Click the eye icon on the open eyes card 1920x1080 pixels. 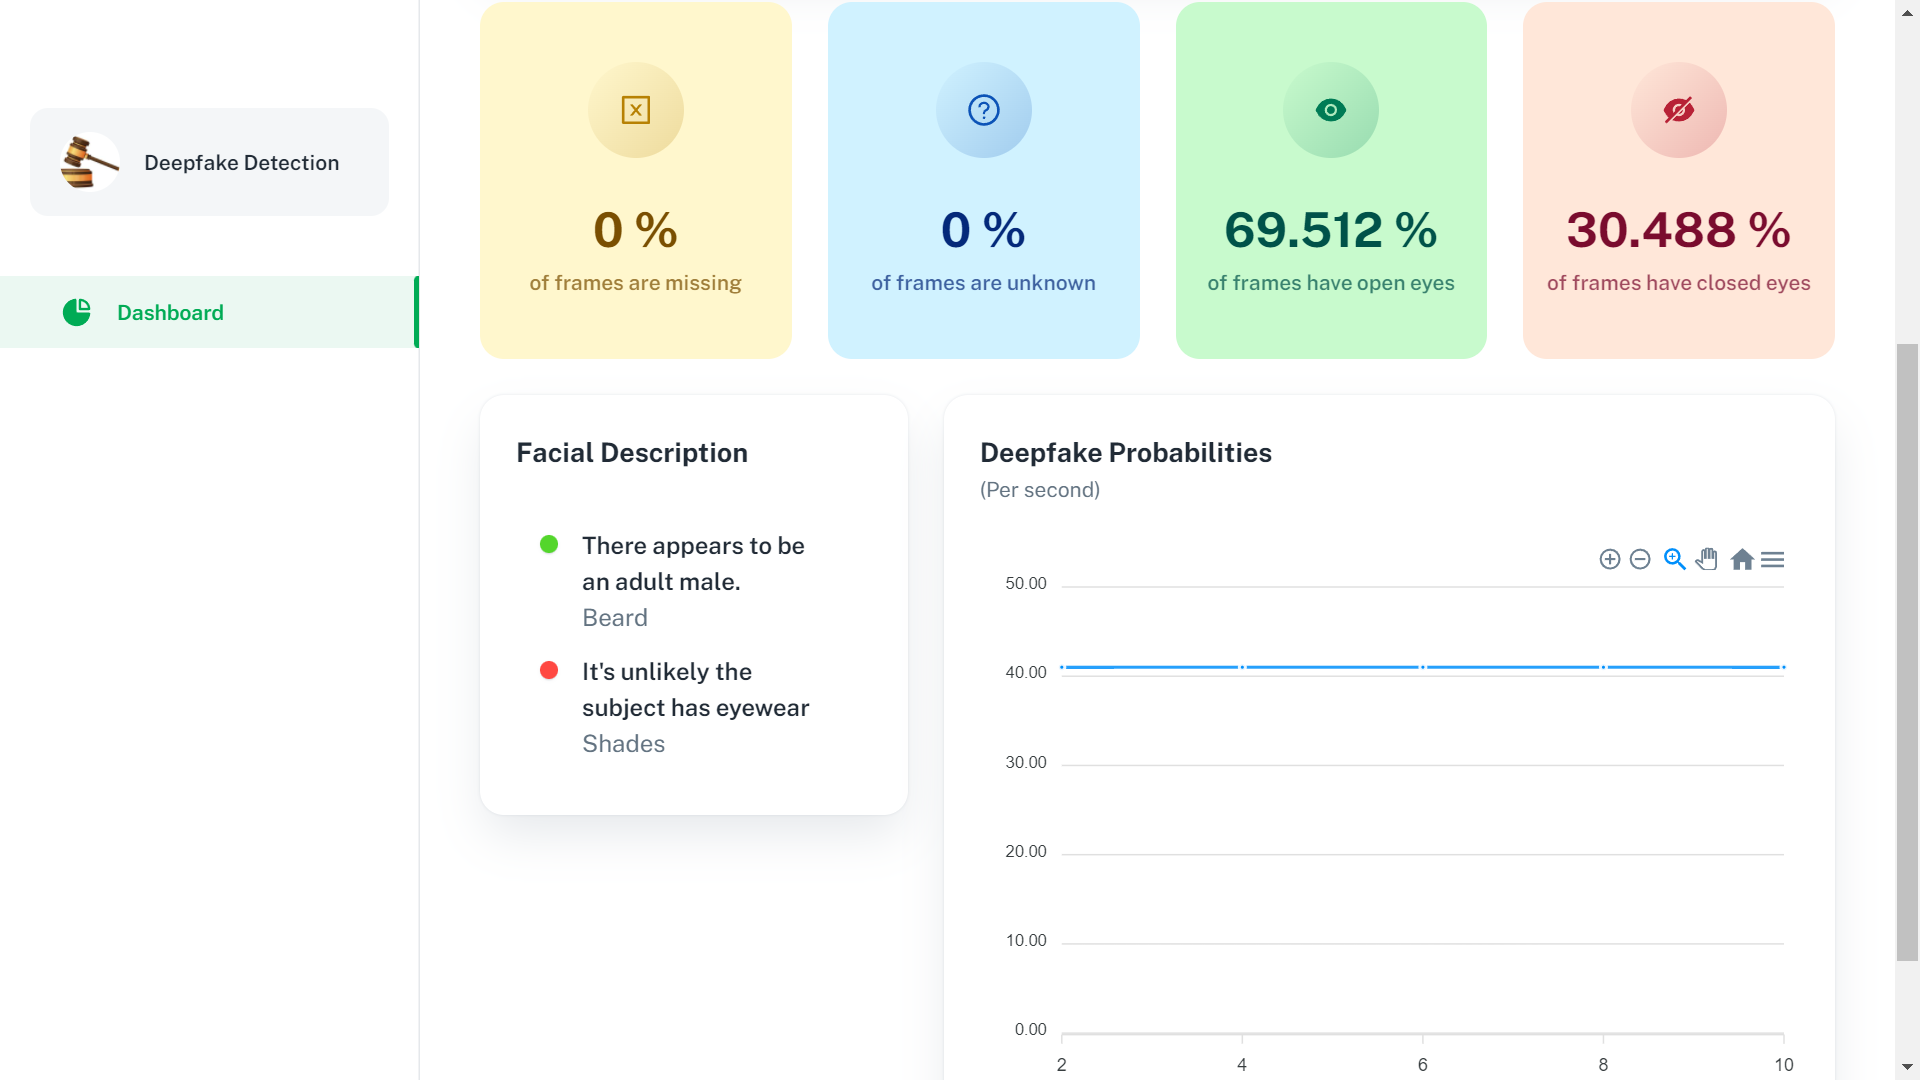click(1331, 110)
